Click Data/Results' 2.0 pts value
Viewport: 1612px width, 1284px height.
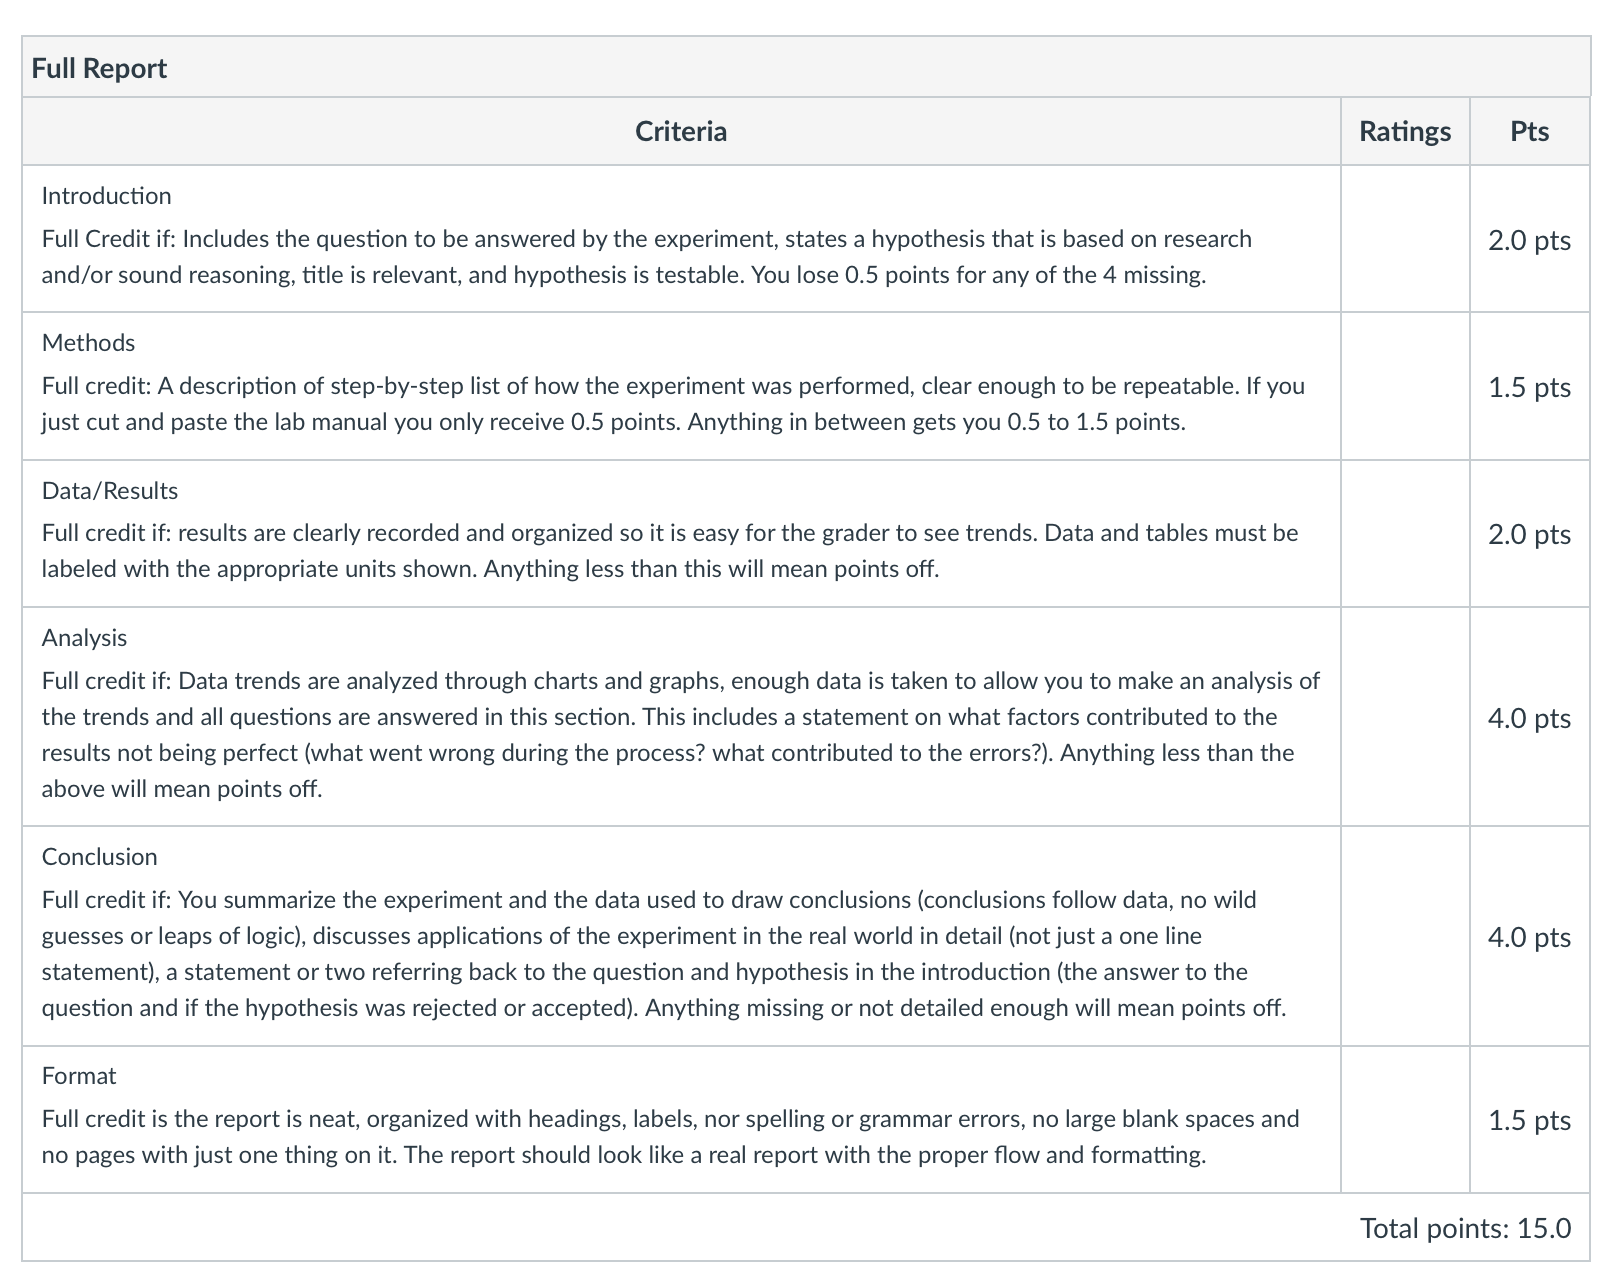click(x=1529, y=534)
